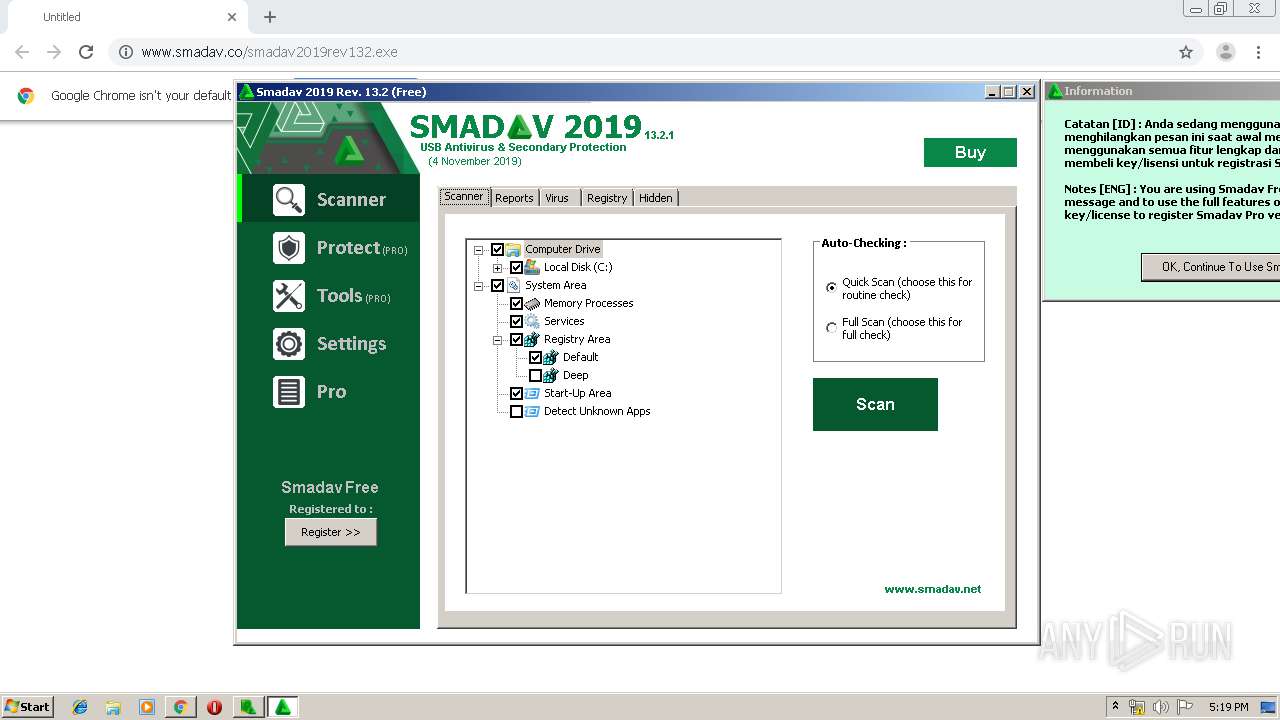Open the www.smadav.net link
Image resolution: width=1280 pixels, height=720 pixels.
933,589
